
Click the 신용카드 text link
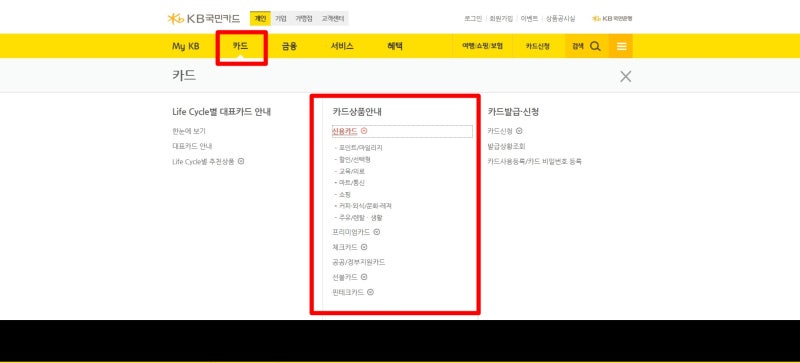pyautogui.click(x=345, y=131)
